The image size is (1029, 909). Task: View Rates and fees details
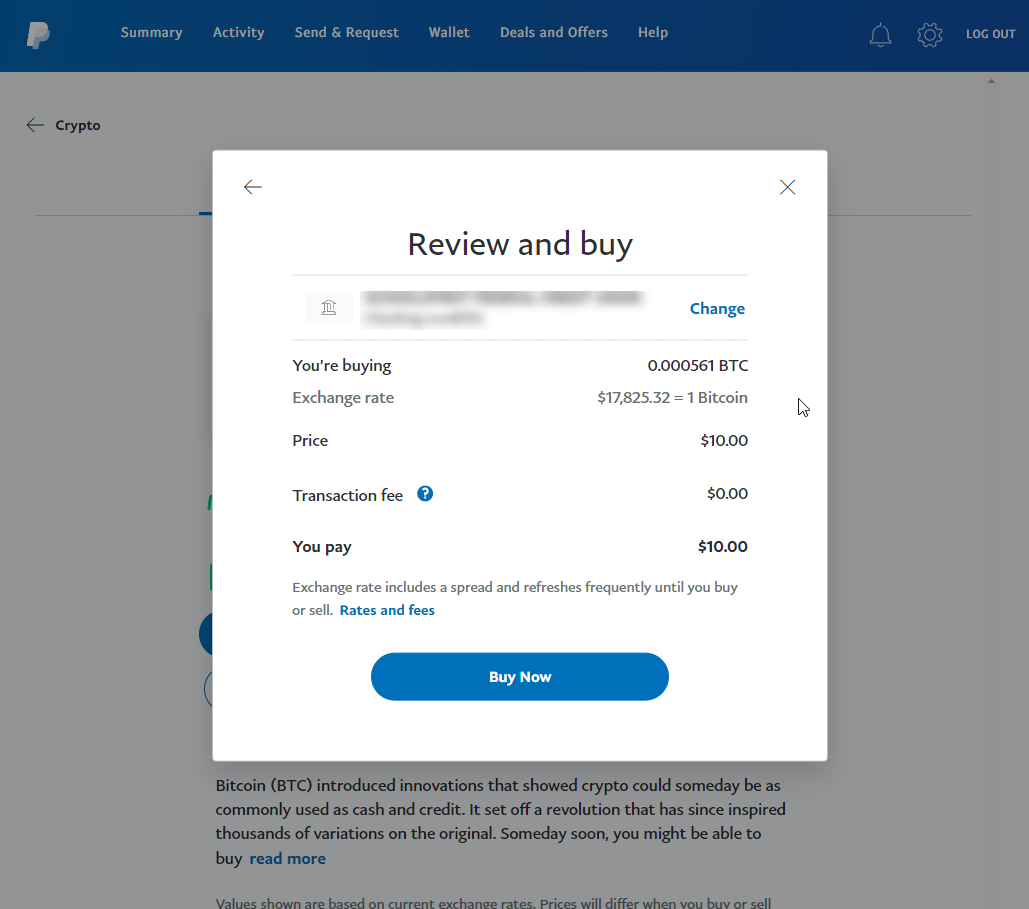tap(387, 610)
